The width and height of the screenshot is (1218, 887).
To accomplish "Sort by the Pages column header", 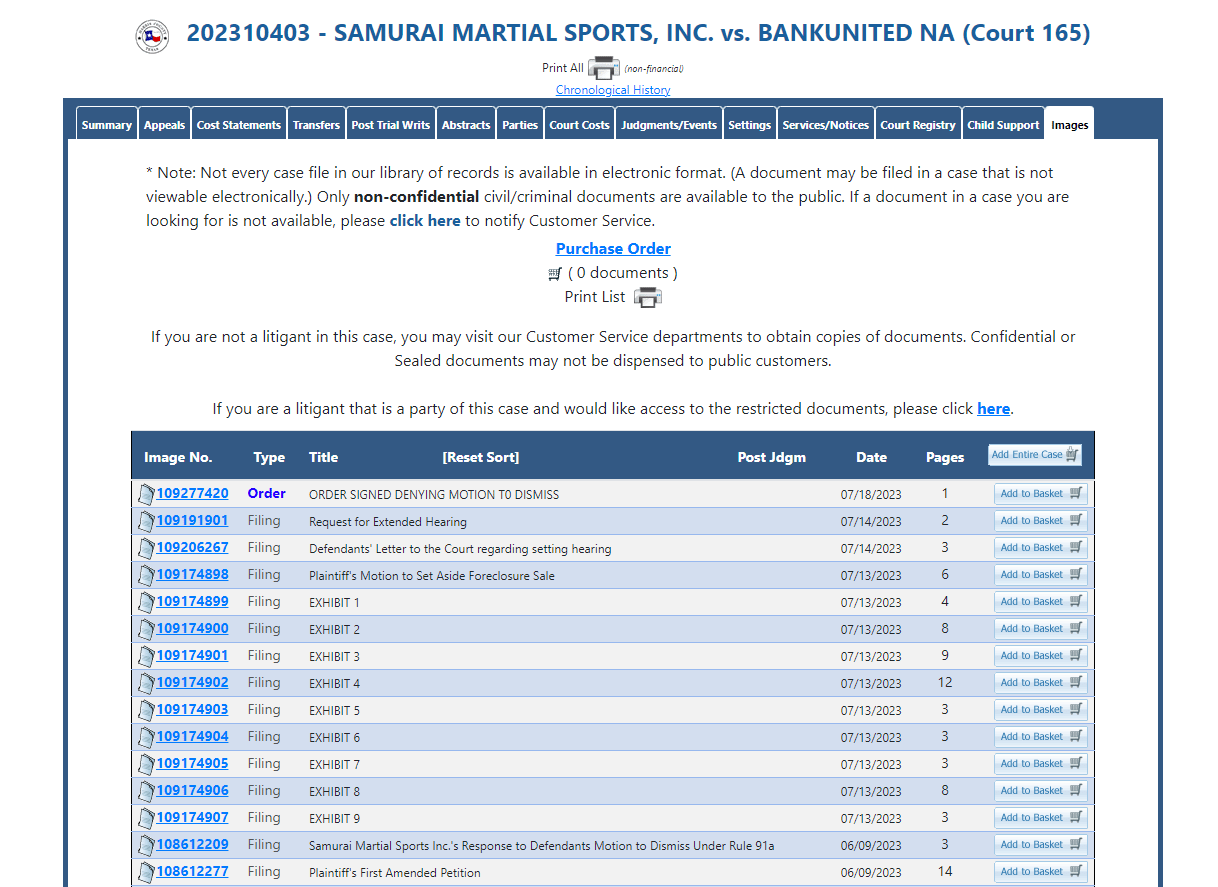I will (x=945, y=457).
